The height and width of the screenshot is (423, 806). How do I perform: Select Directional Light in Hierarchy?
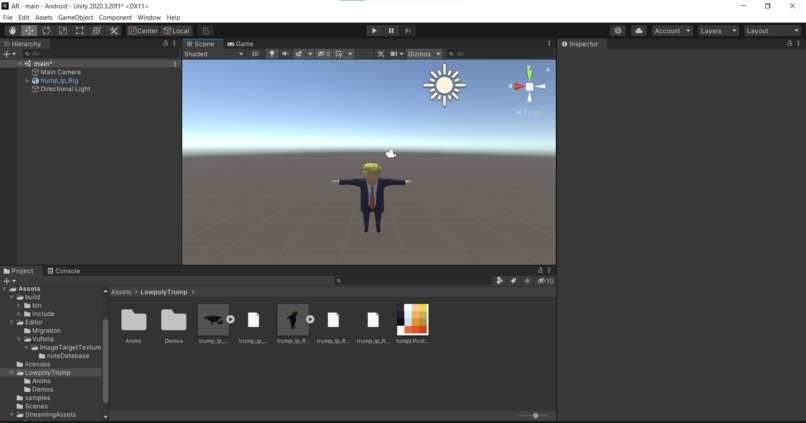click(x=61, y=89)
